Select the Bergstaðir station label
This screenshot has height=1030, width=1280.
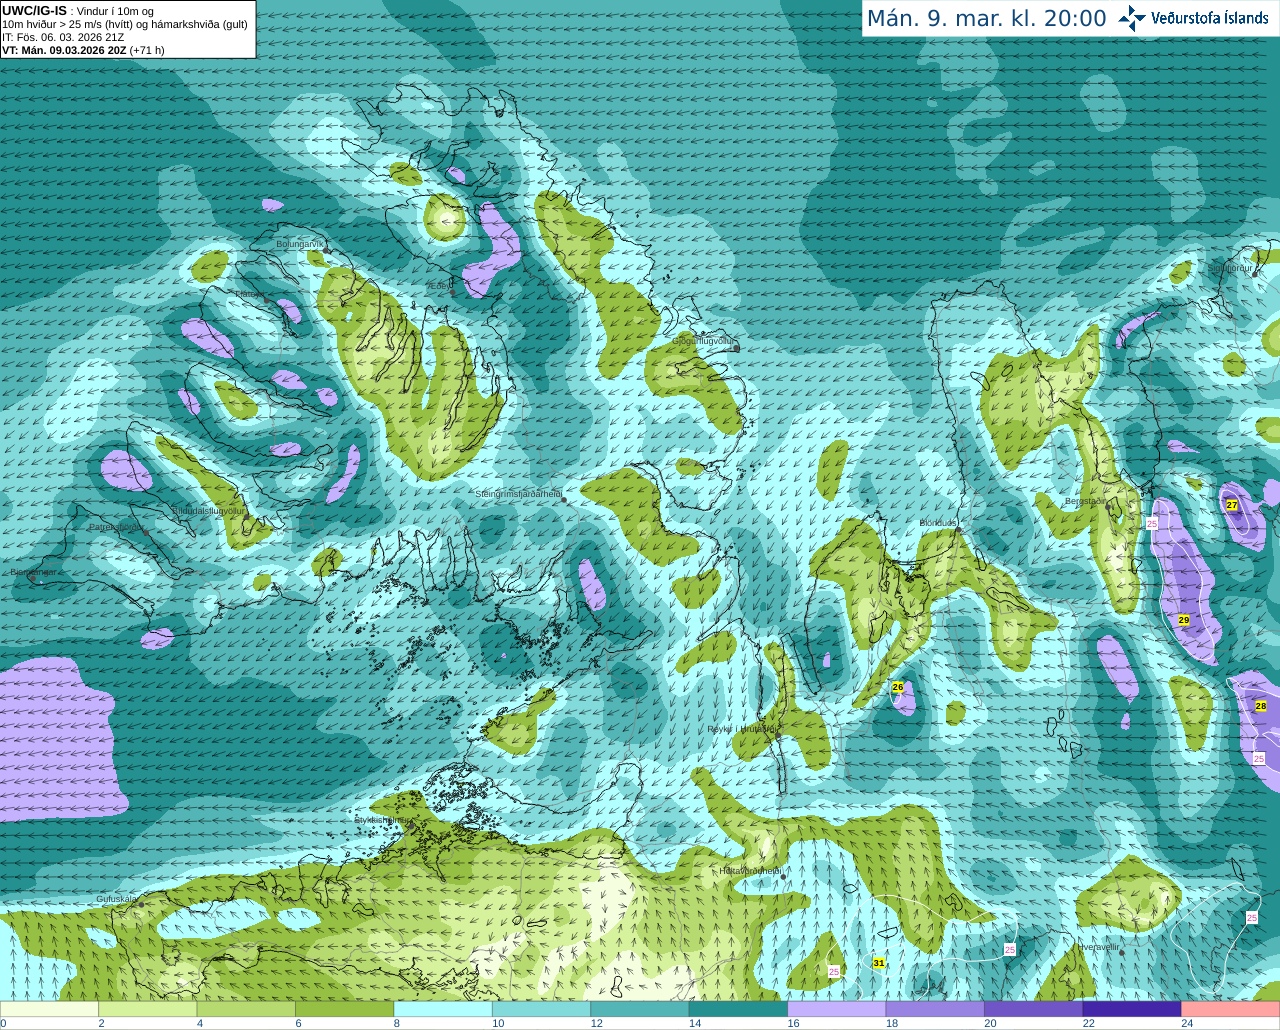click(1085, 501)
